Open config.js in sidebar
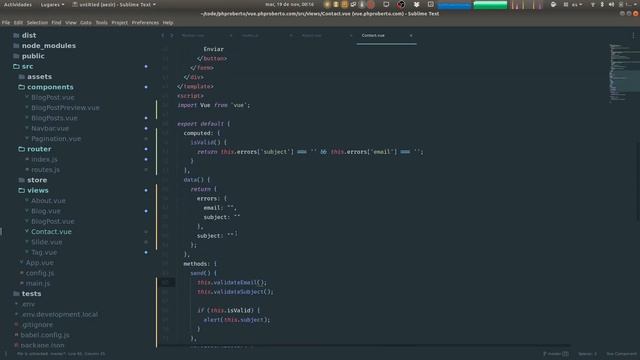The height and width of the screenshot is (360, 640). coord(40,273)
